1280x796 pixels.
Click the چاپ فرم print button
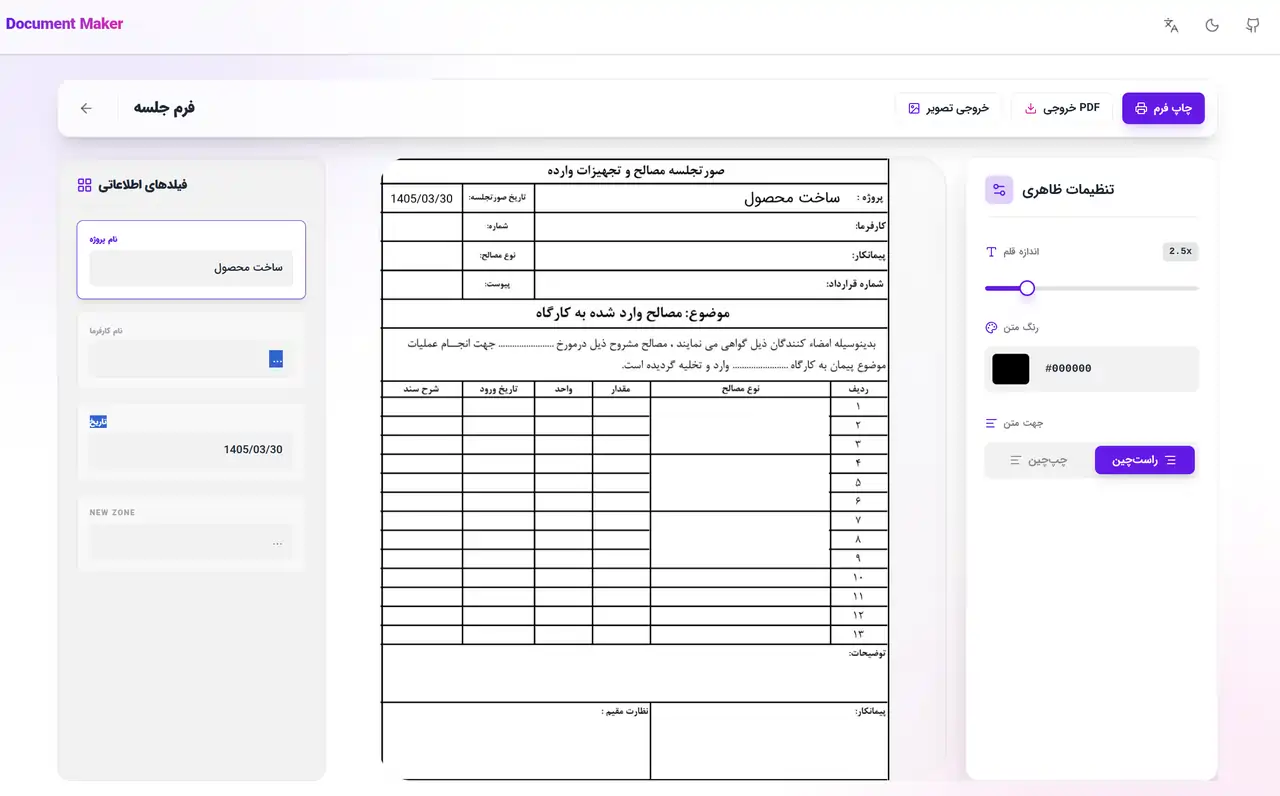[x=1163, y=108]
